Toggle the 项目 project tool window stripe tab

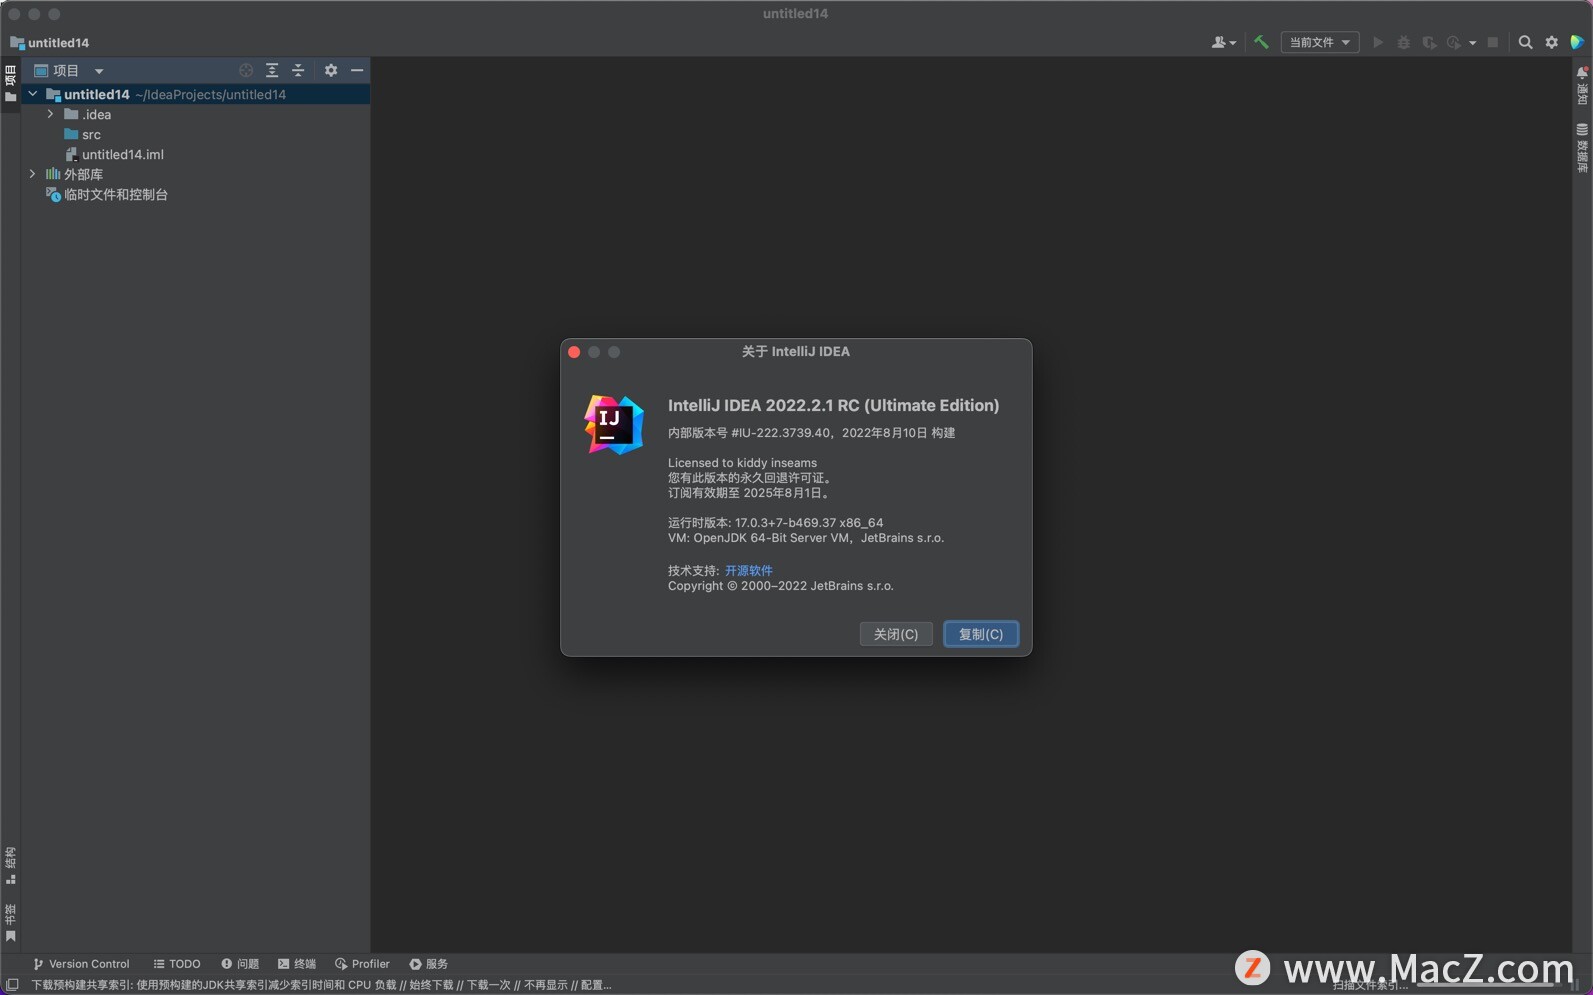[10, 84]
